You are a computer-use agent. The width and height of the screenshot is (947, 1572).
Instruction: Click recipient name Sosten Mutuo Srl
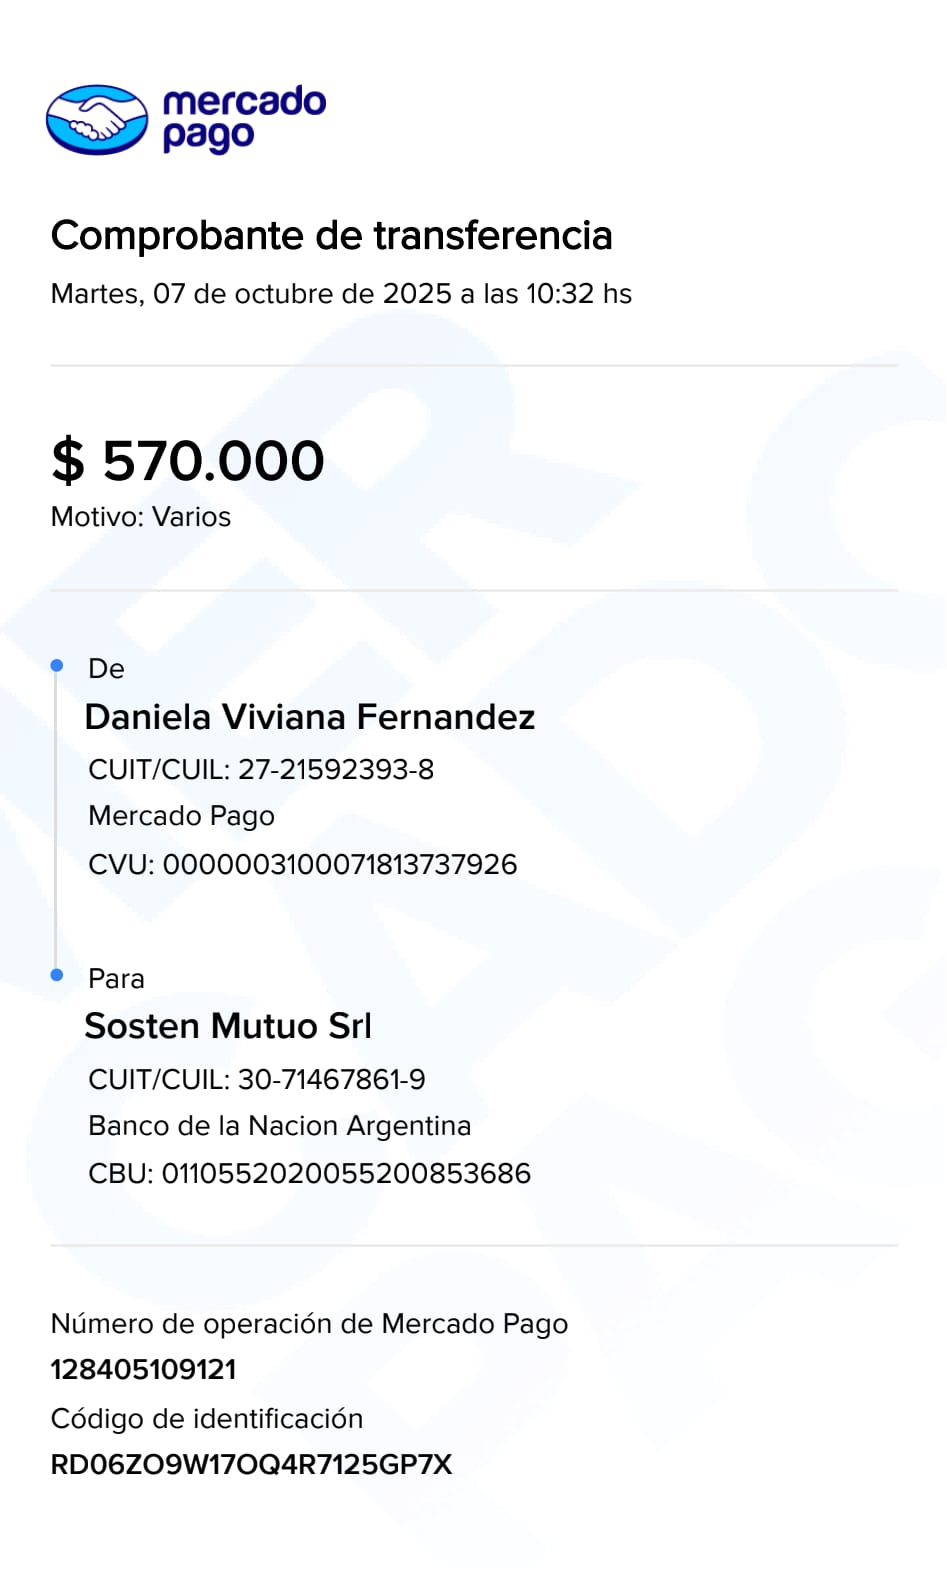tap(228, 1026)
